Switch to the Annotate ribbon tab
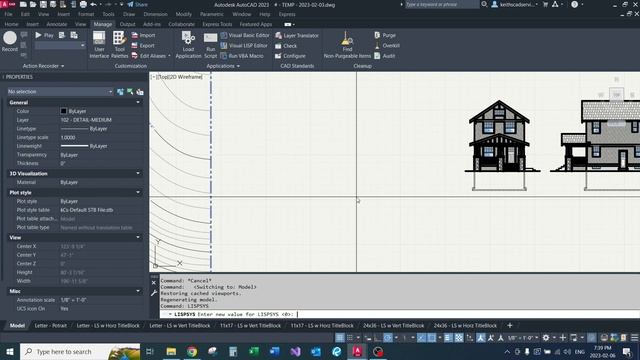 coord(57,24)
